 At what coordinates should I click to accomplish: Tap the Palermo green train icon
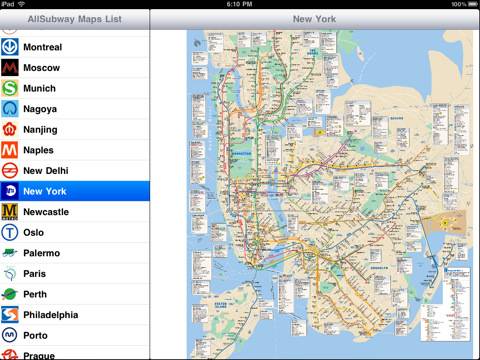point(10,253)
